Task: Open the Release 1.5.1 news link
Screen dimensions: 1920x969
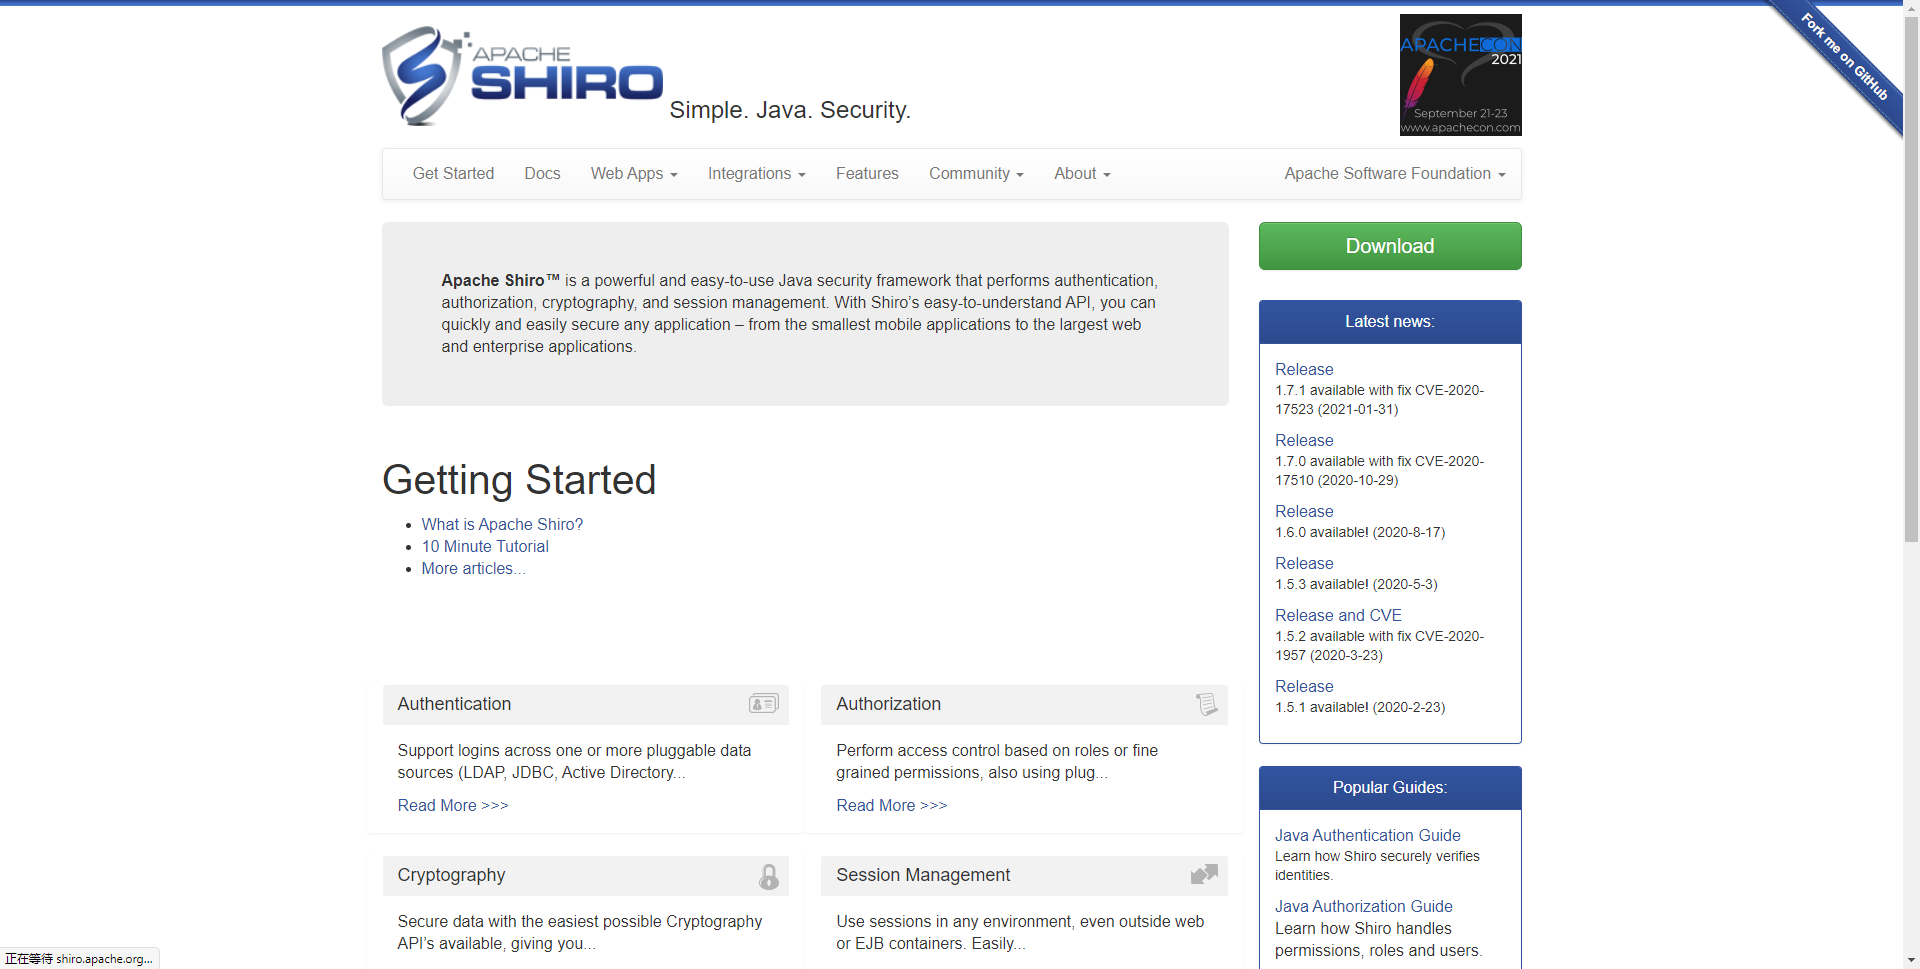Action: click(x=1304, y=686)
